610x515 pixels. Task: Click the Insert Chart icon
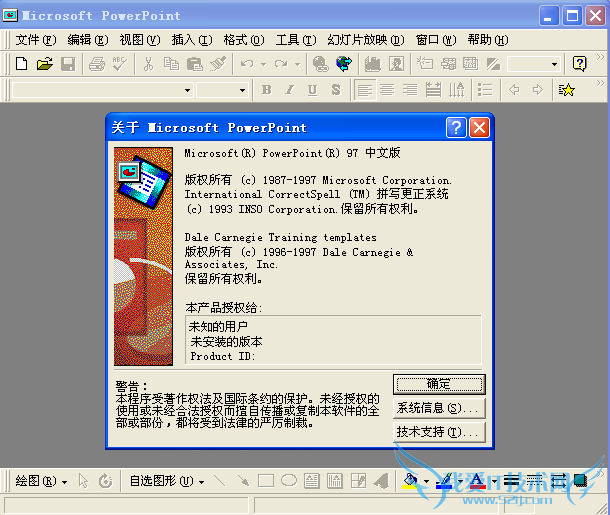click(x=373, y=64)
